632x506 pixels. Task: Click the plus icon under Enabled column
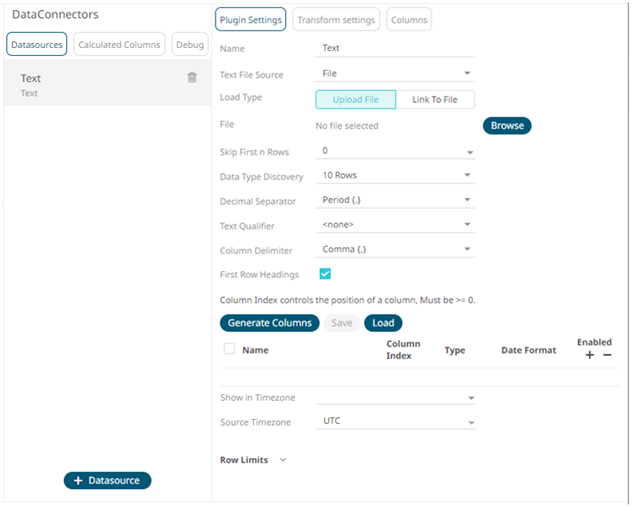click(590, 355)
